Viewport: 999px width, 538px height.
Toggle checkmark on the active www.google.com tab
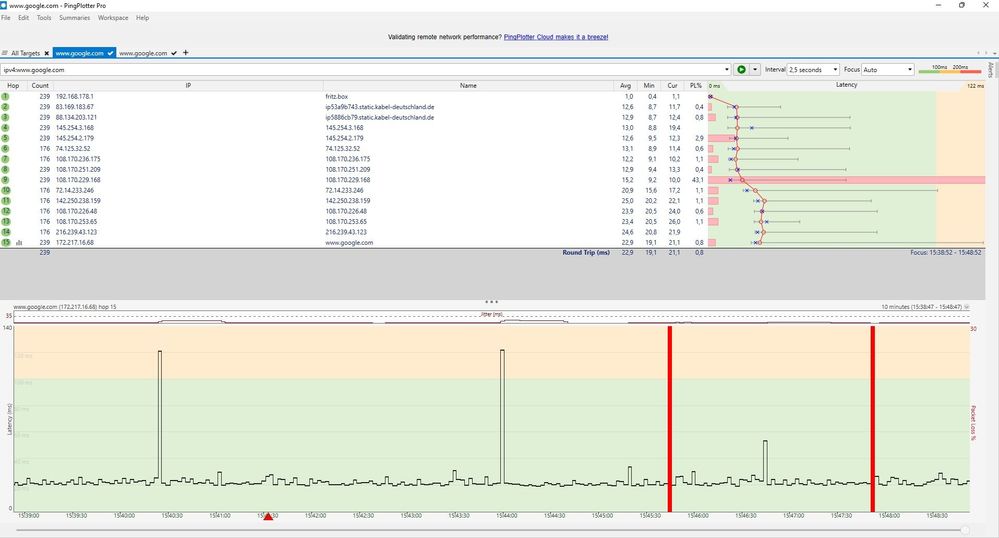pyautogui.click(x=110, y=54)
